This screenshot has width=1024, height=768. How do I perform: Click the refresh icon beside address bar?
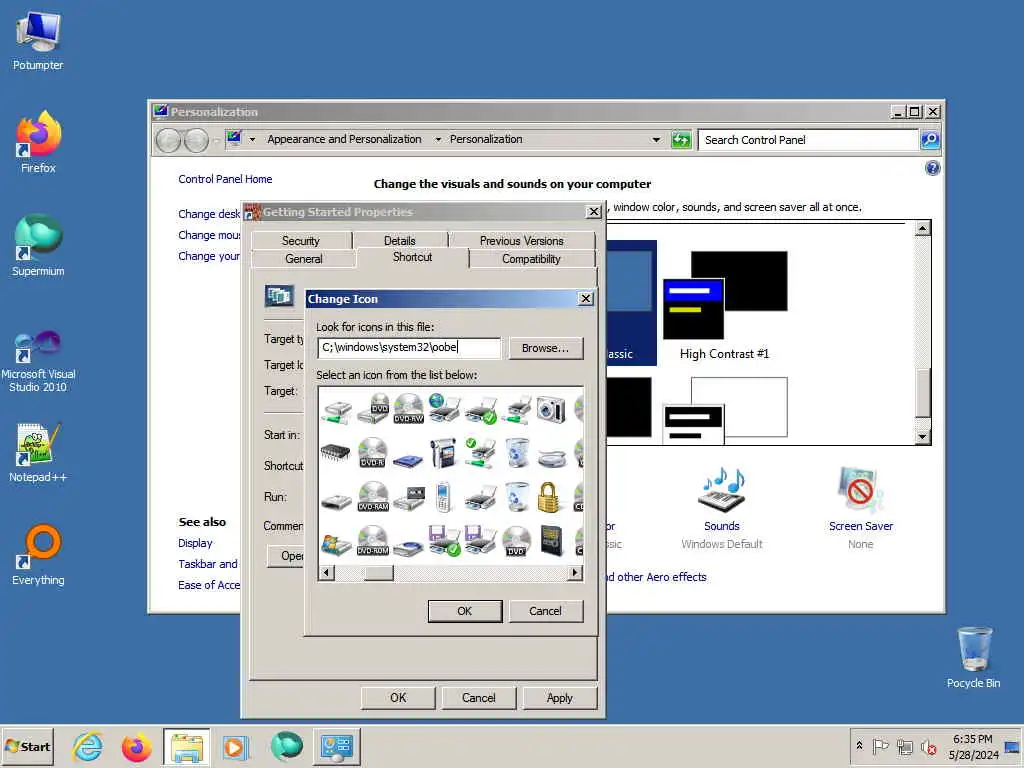tap(681, 139)
